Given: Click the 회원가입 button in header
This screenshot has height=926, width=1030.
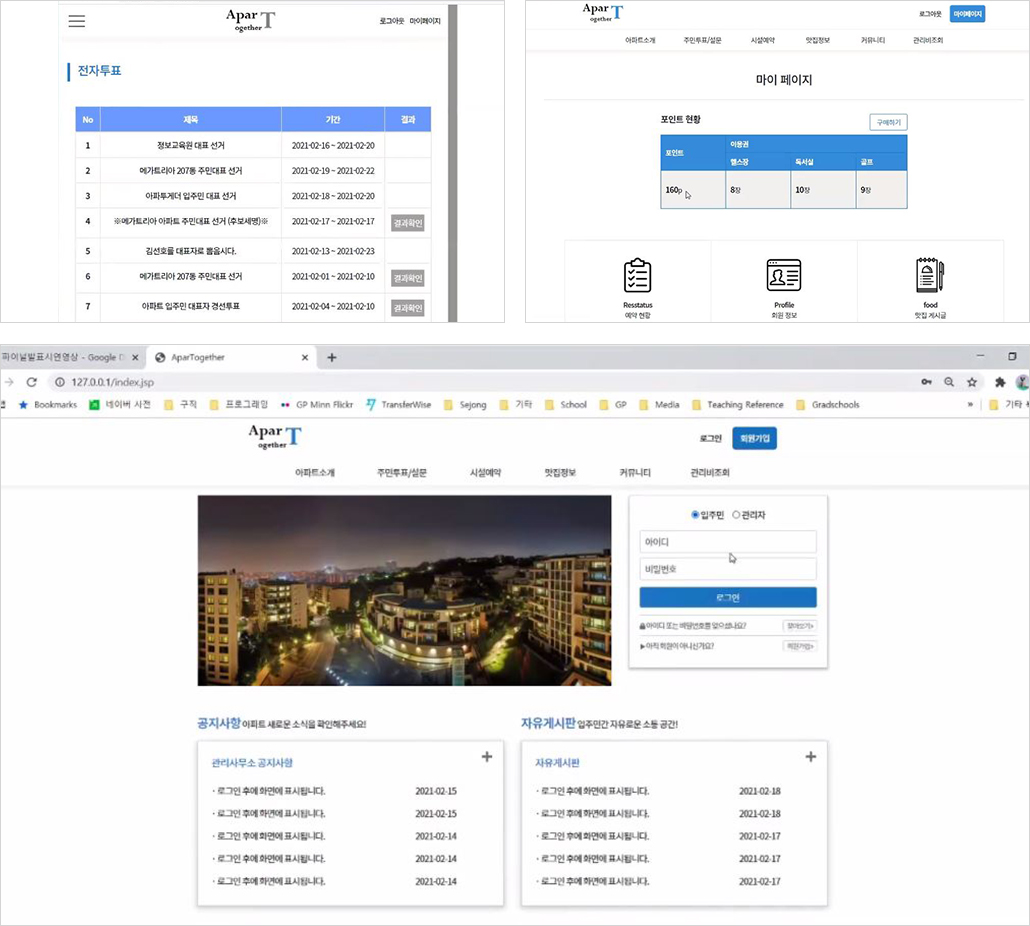Looking at the screenshot, I should pos(754,438).
